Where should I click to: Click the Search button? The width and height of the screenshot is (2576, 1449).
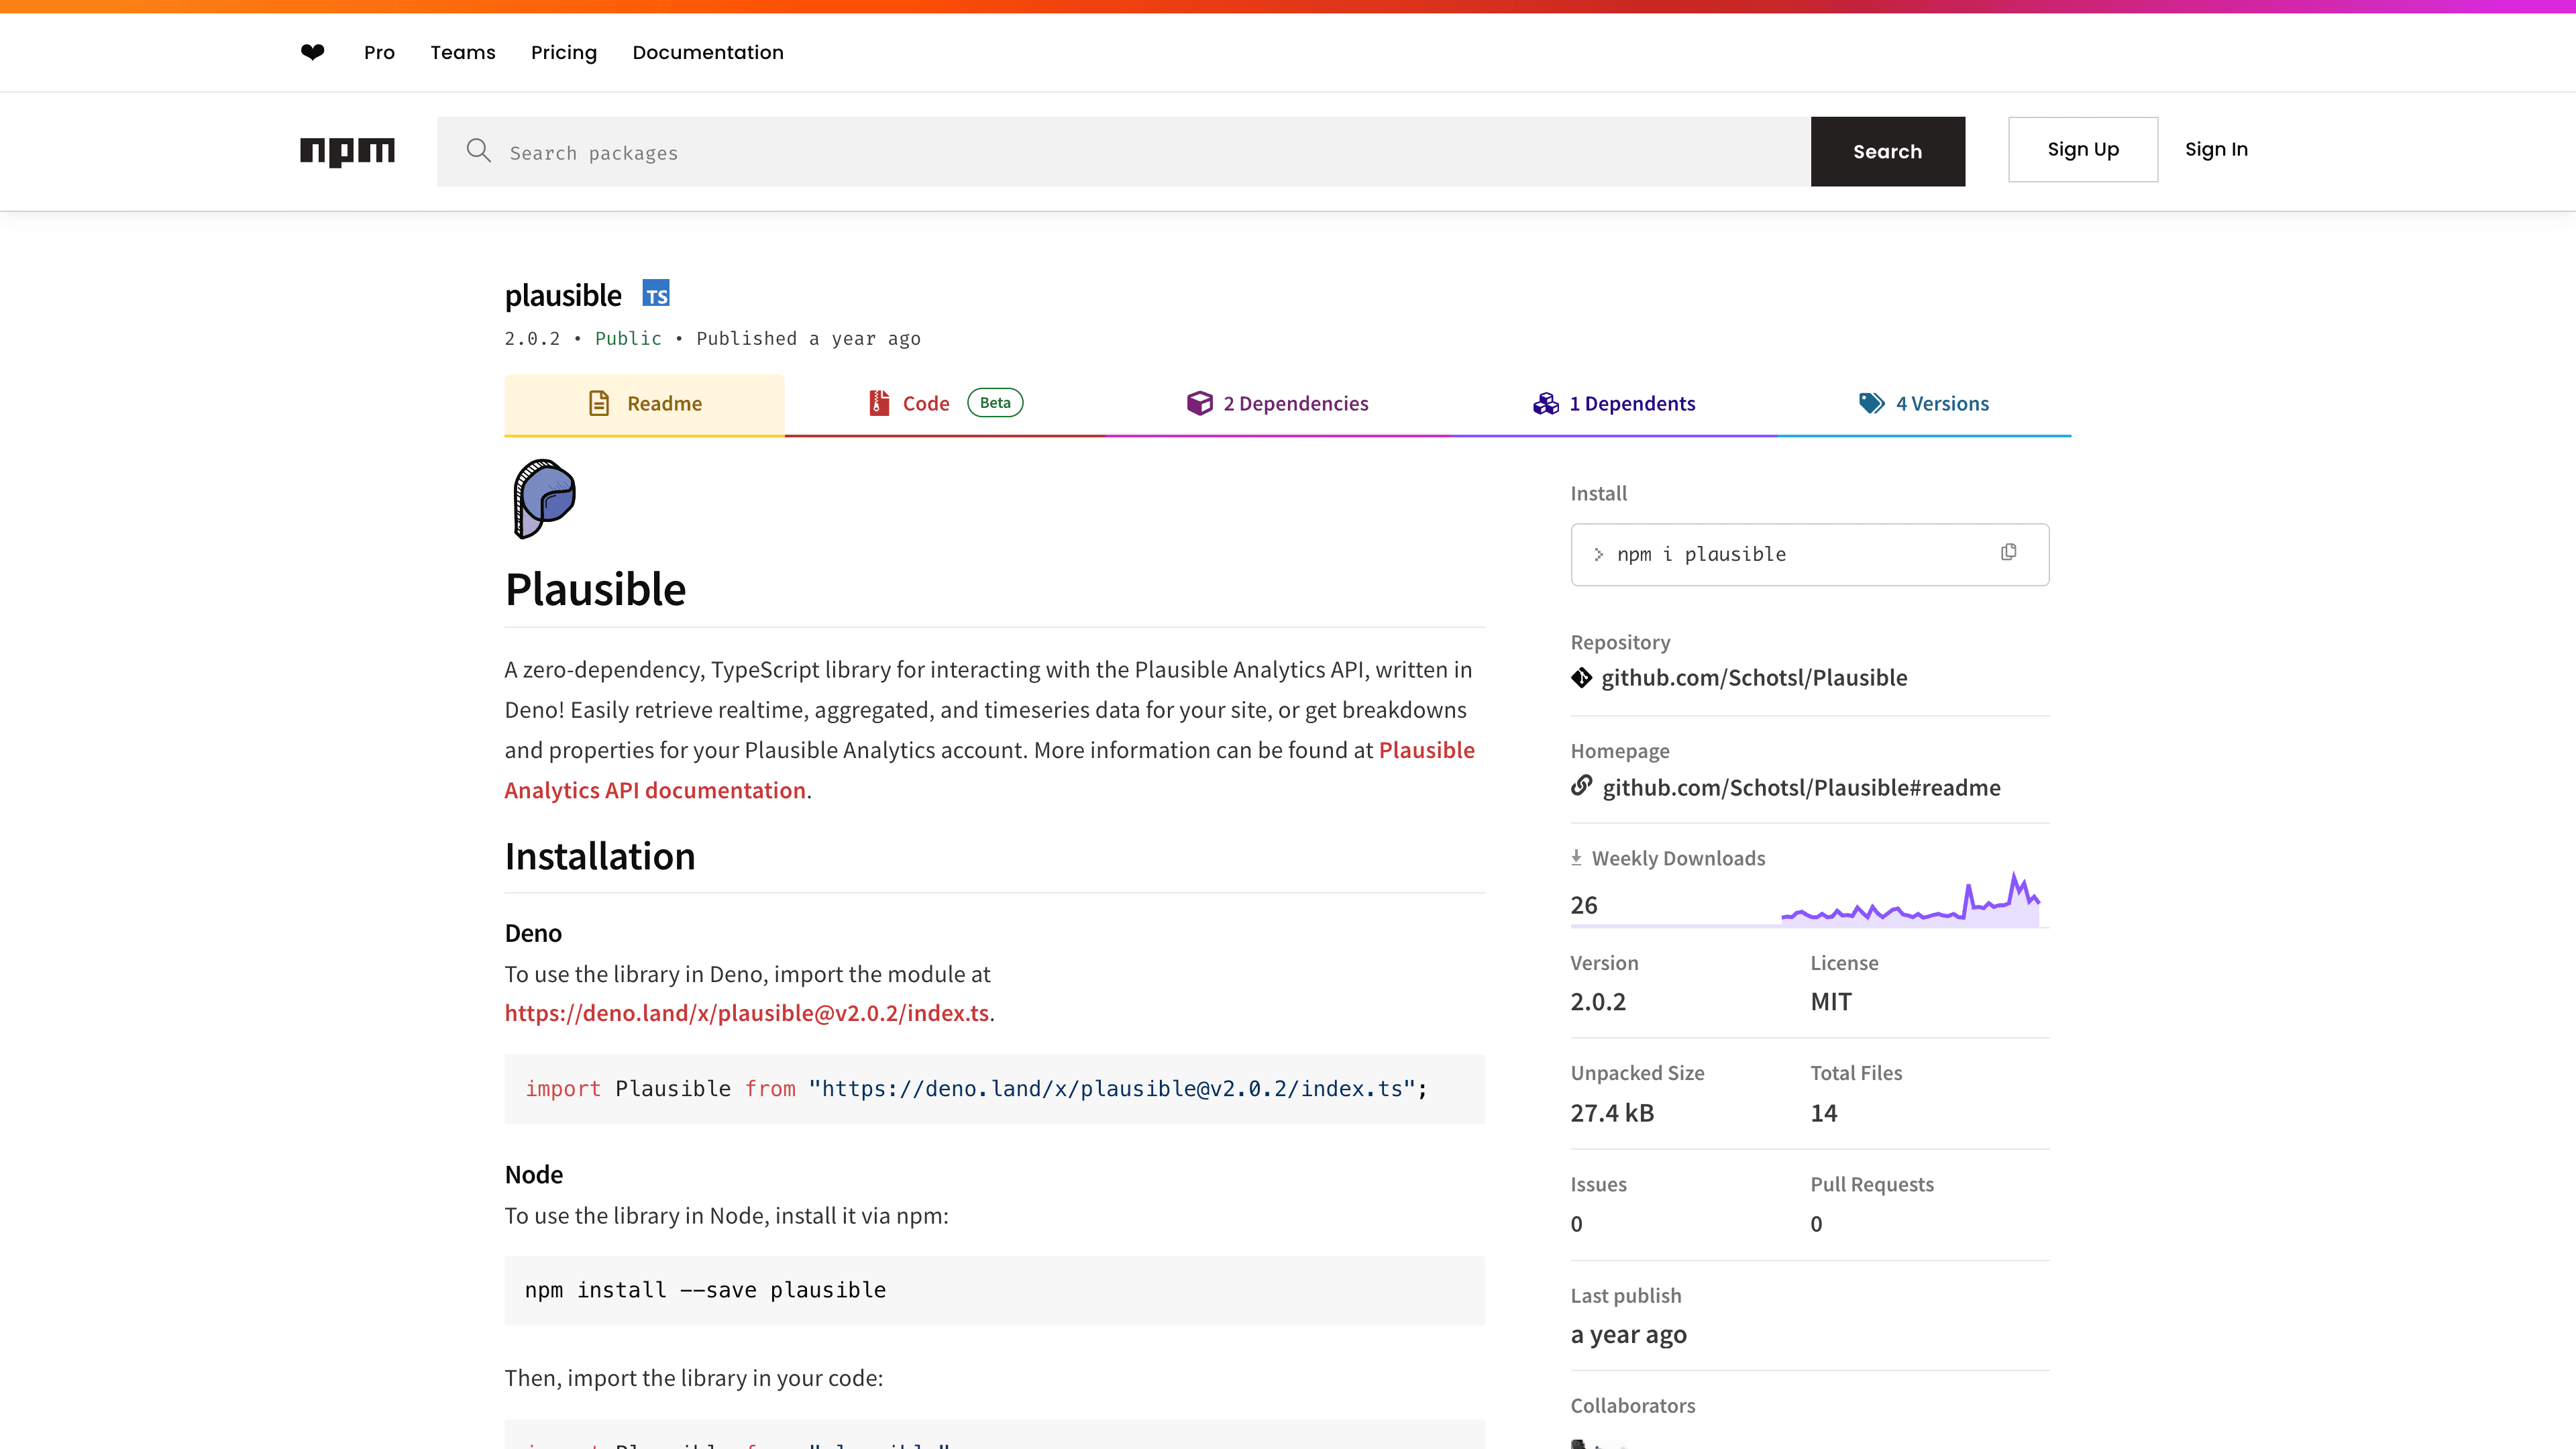pos(1888,150)
